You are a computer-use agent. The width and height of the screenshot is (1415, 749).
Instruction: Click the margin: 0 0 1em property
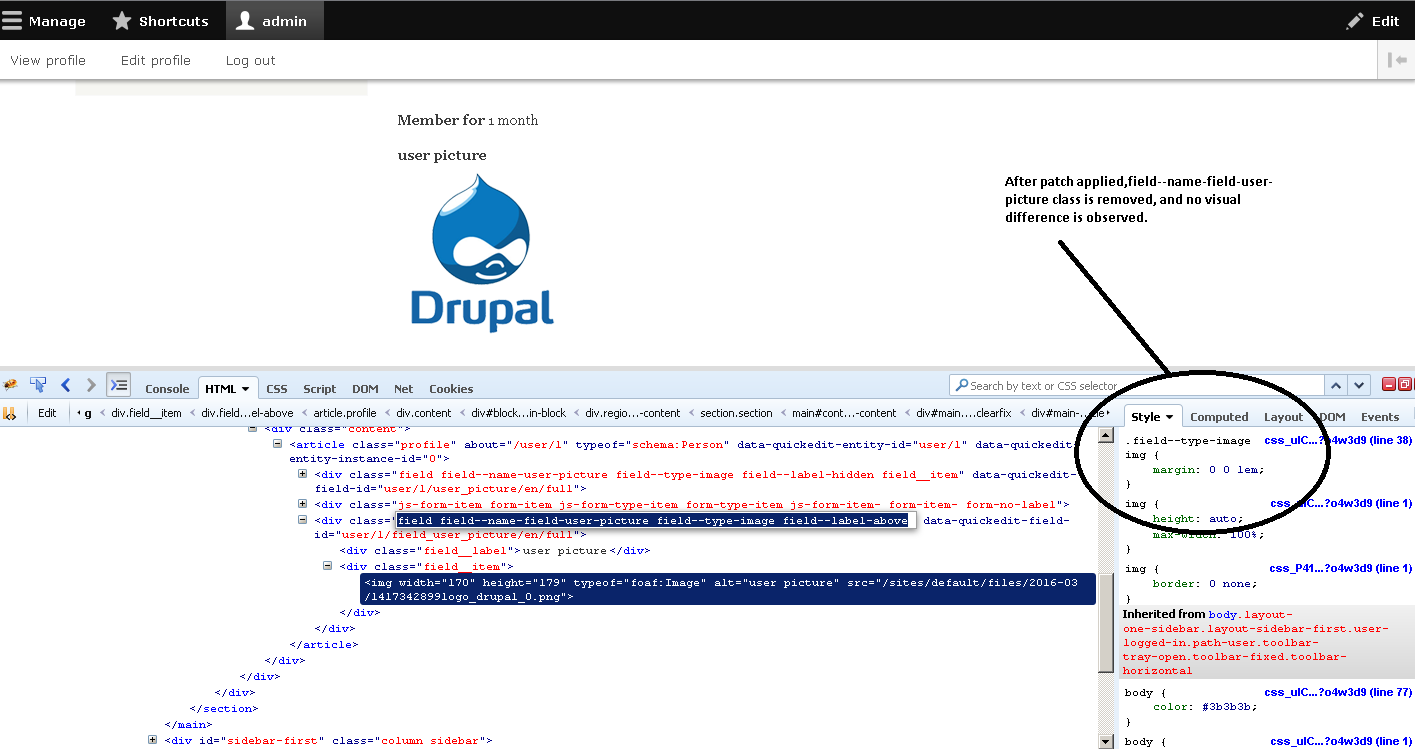tap(1208, 470)
